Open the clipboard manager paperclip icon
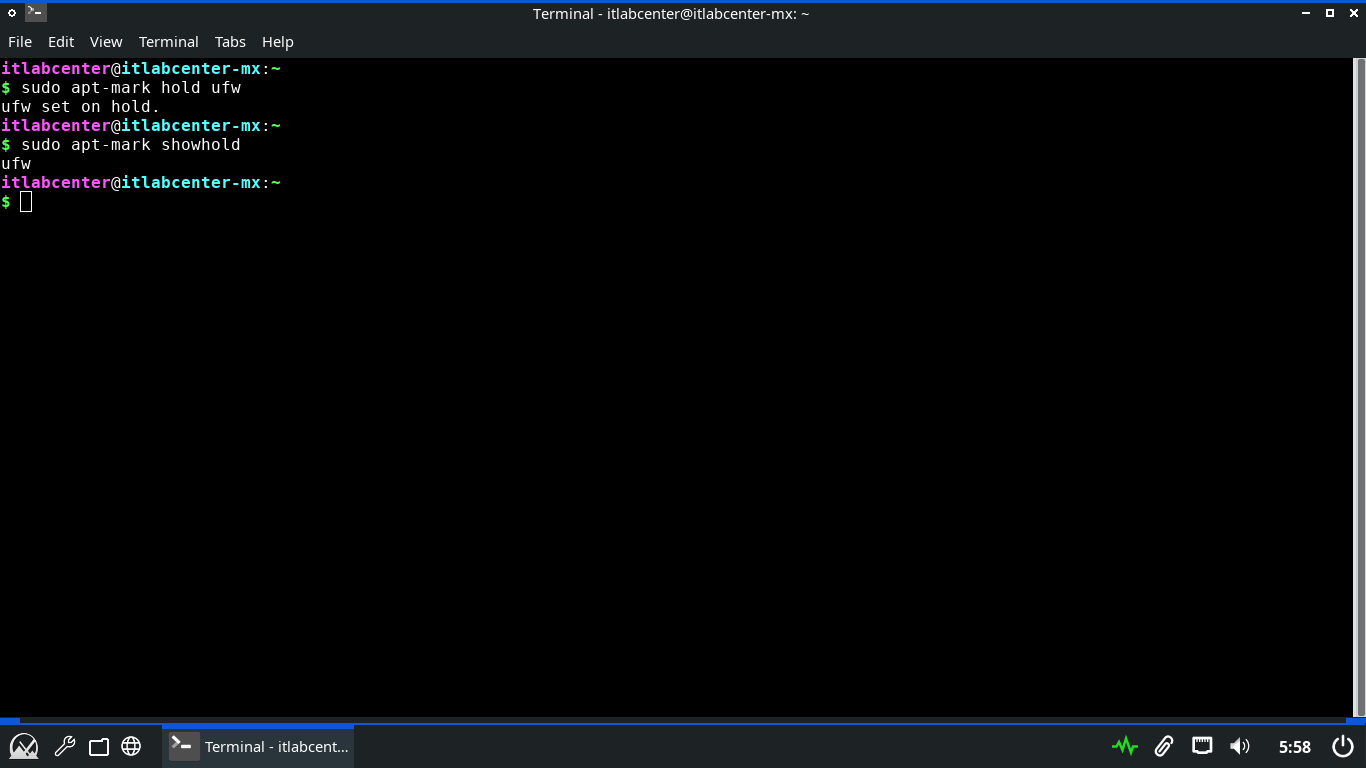The image size is (1366, 768). click(1163, 746)
